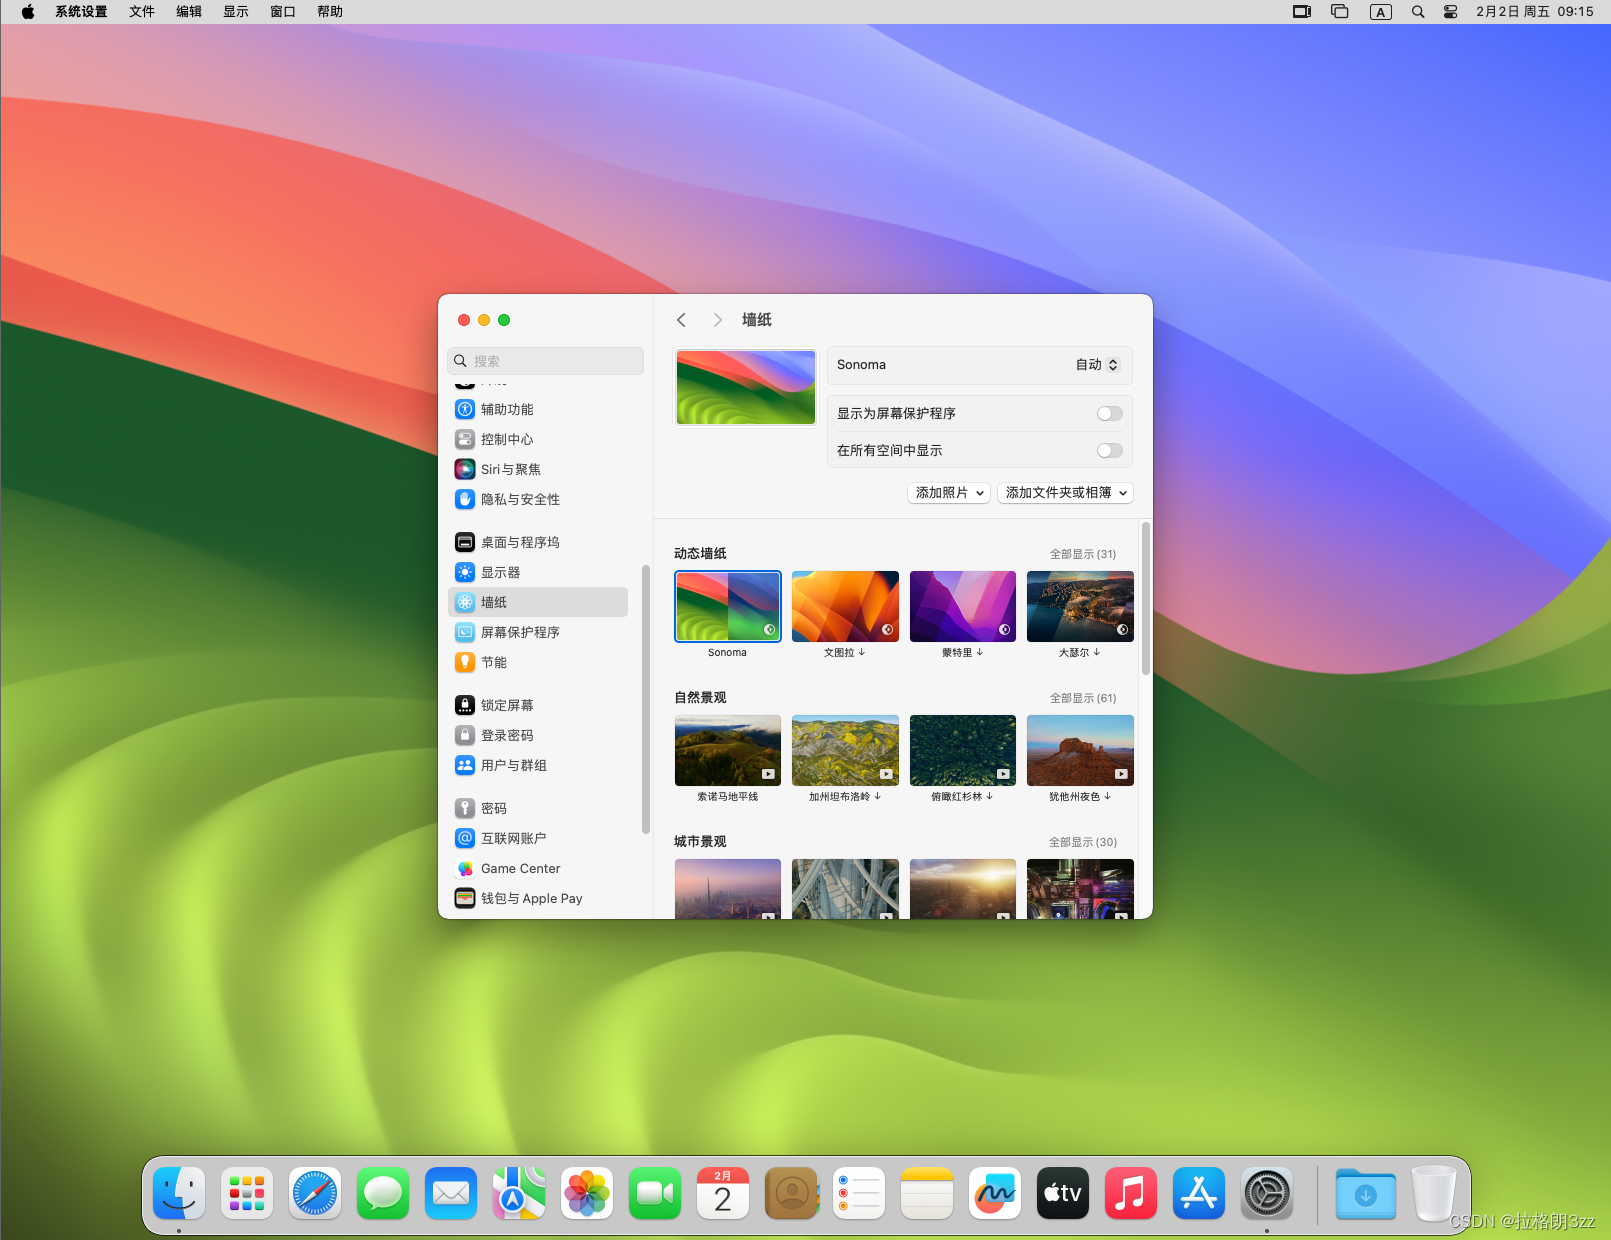
Task: Open Safari from the Dock
Action: coord(315,1193)
